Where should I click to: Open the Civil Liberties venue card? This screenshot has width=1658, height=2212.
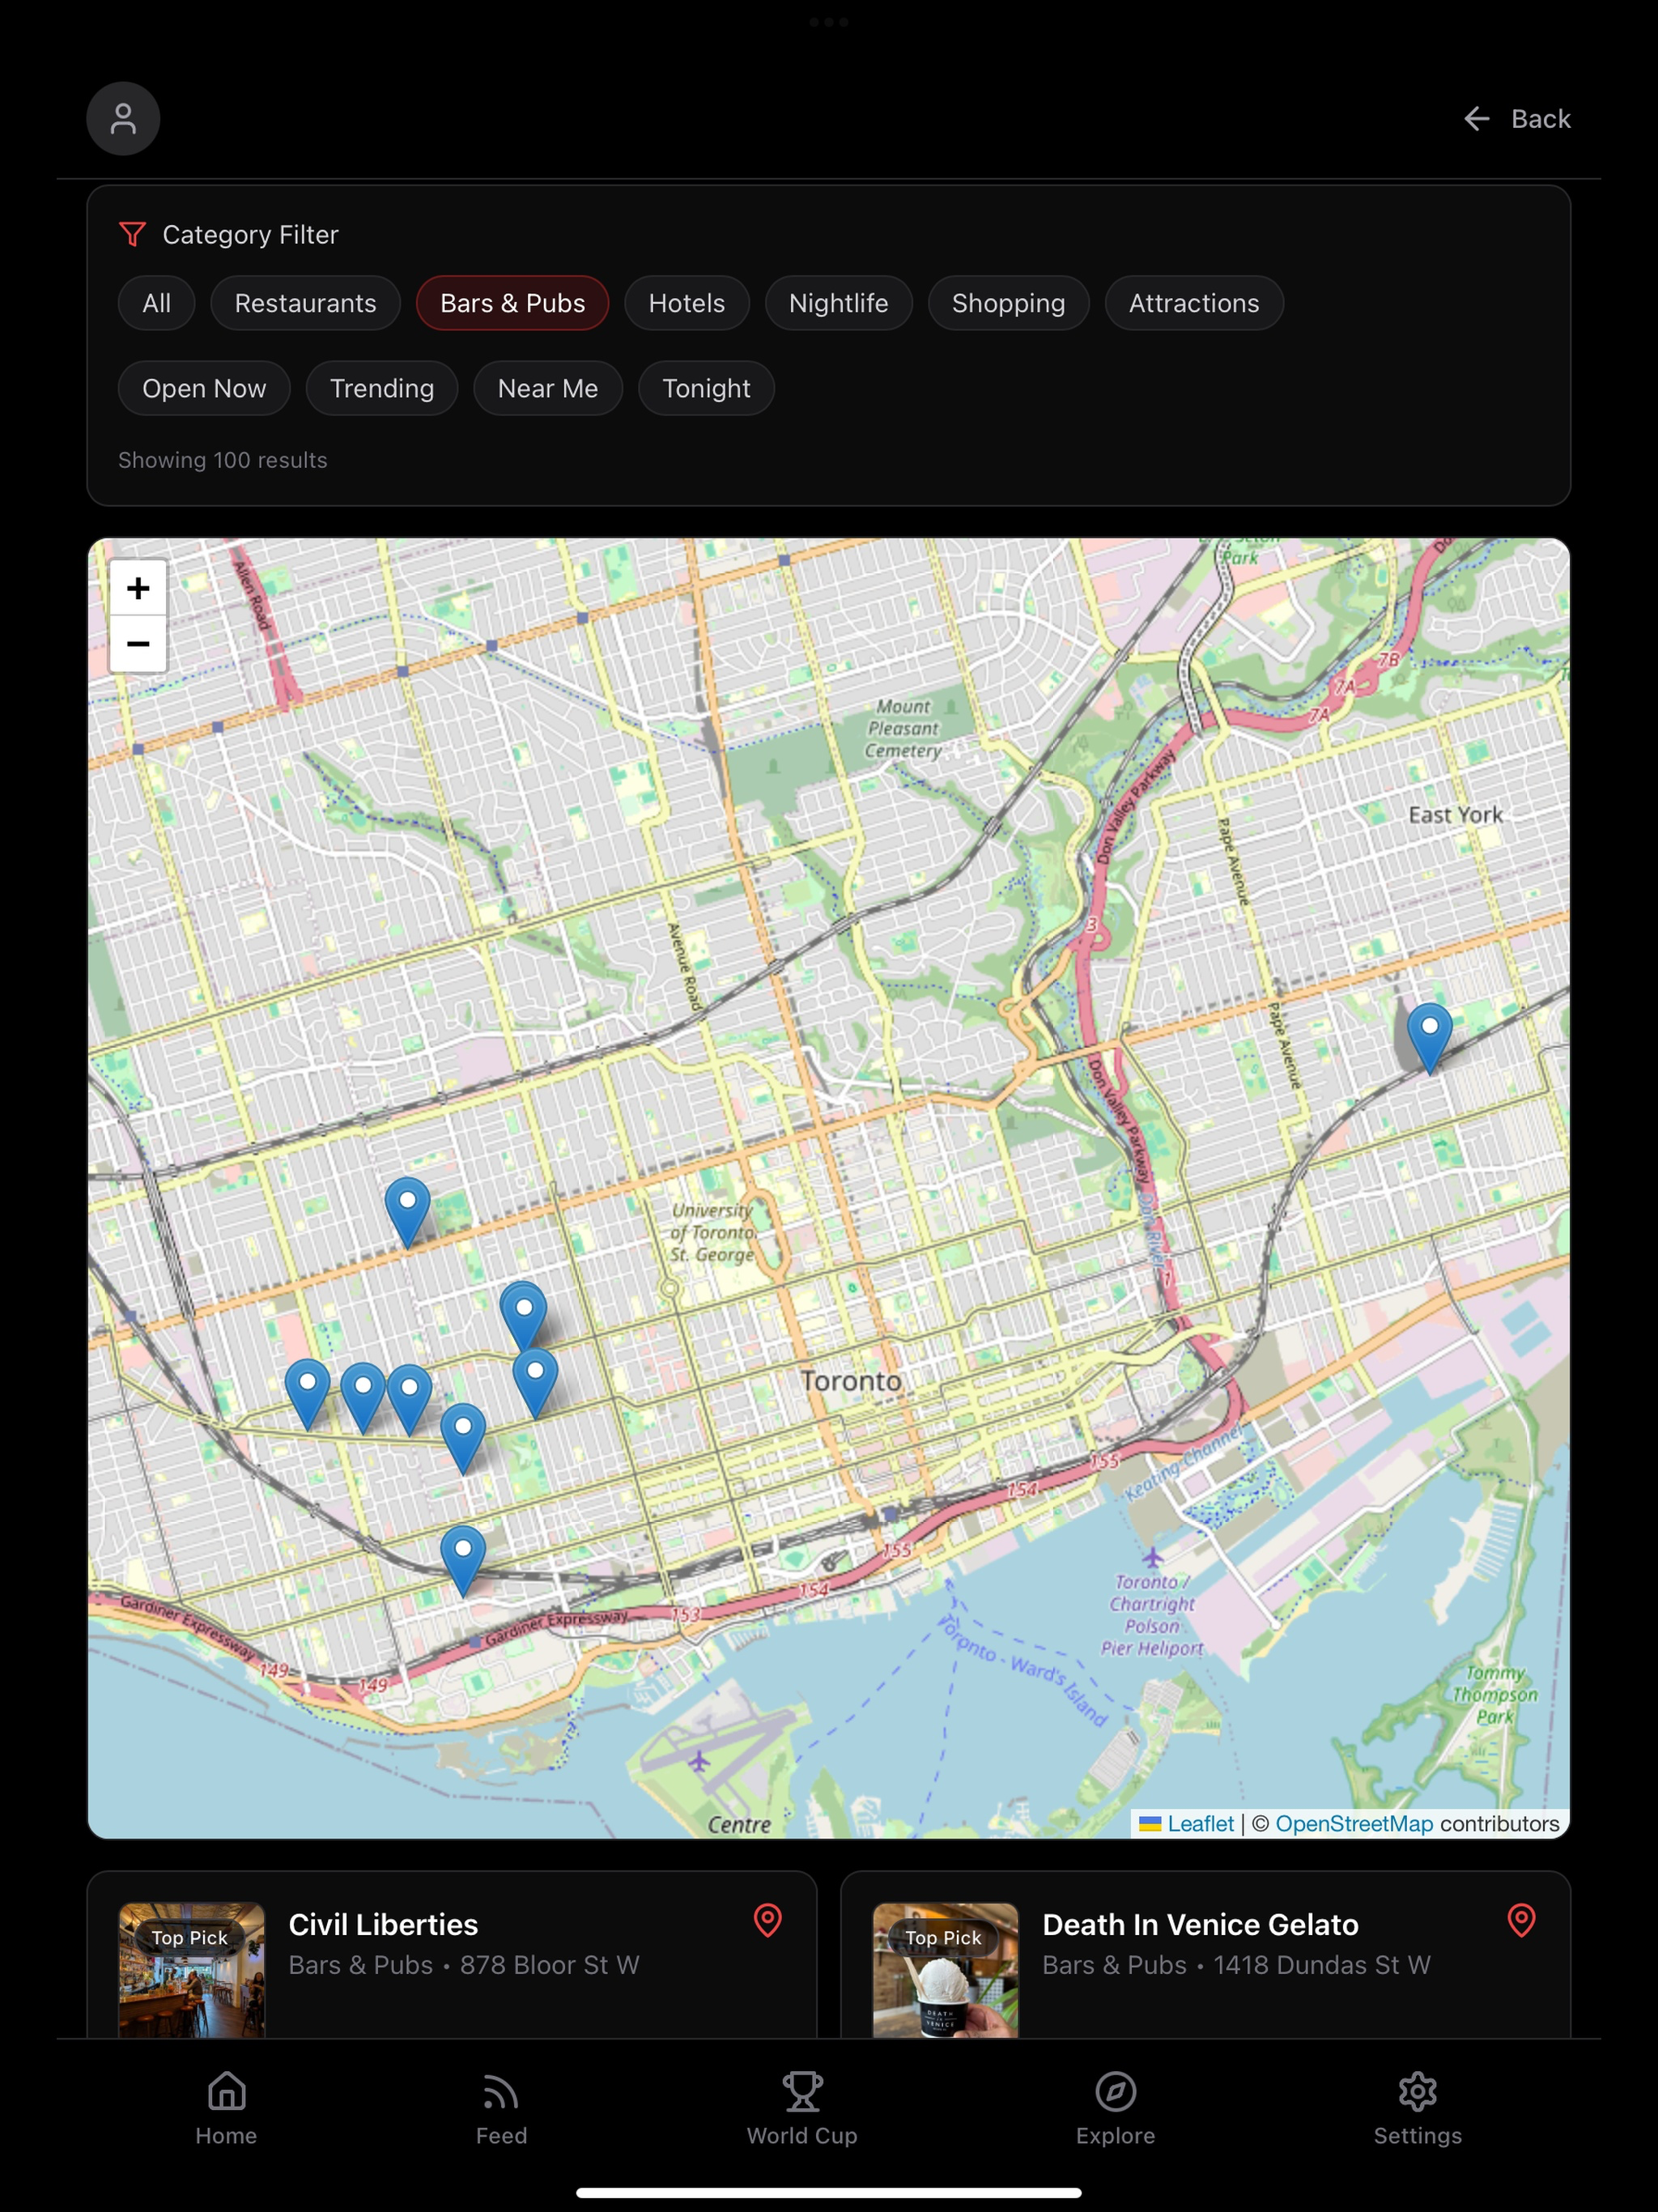[x=452, y=1955]
